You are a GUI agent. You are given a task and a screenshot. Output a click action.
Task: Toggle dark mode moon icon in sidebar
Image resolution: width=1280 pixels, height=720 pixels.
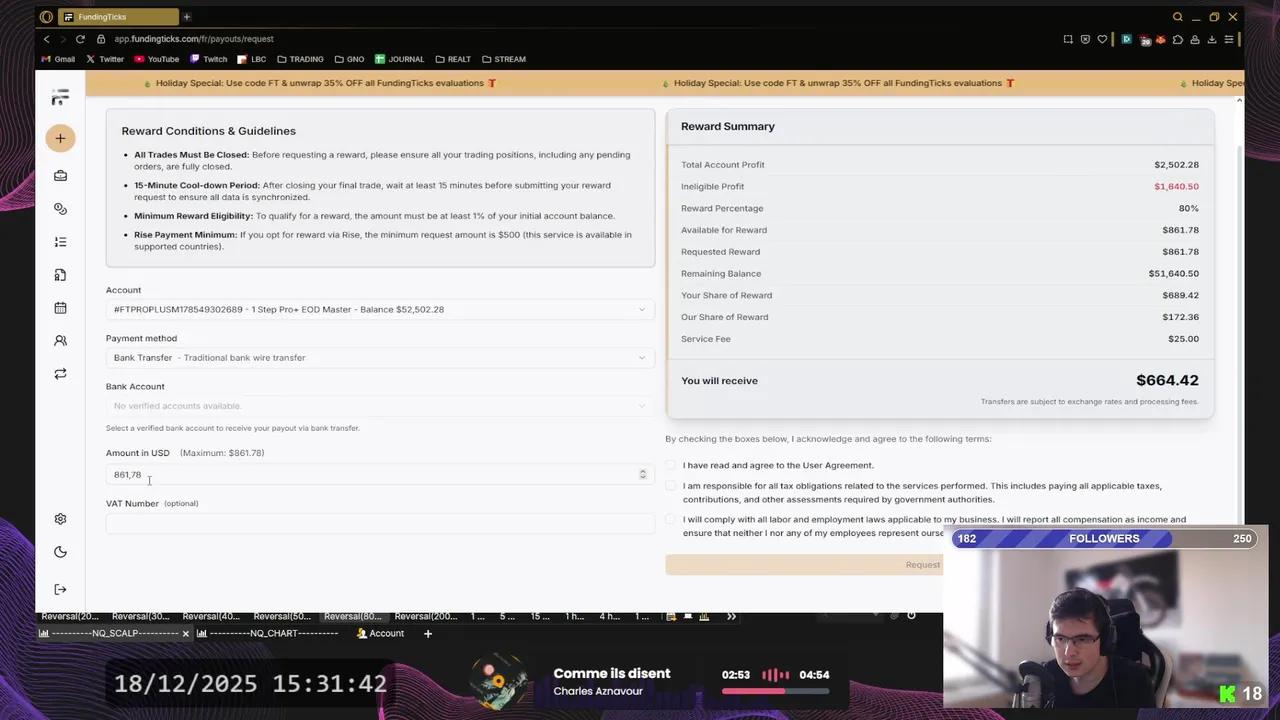[x=60, y=552]
